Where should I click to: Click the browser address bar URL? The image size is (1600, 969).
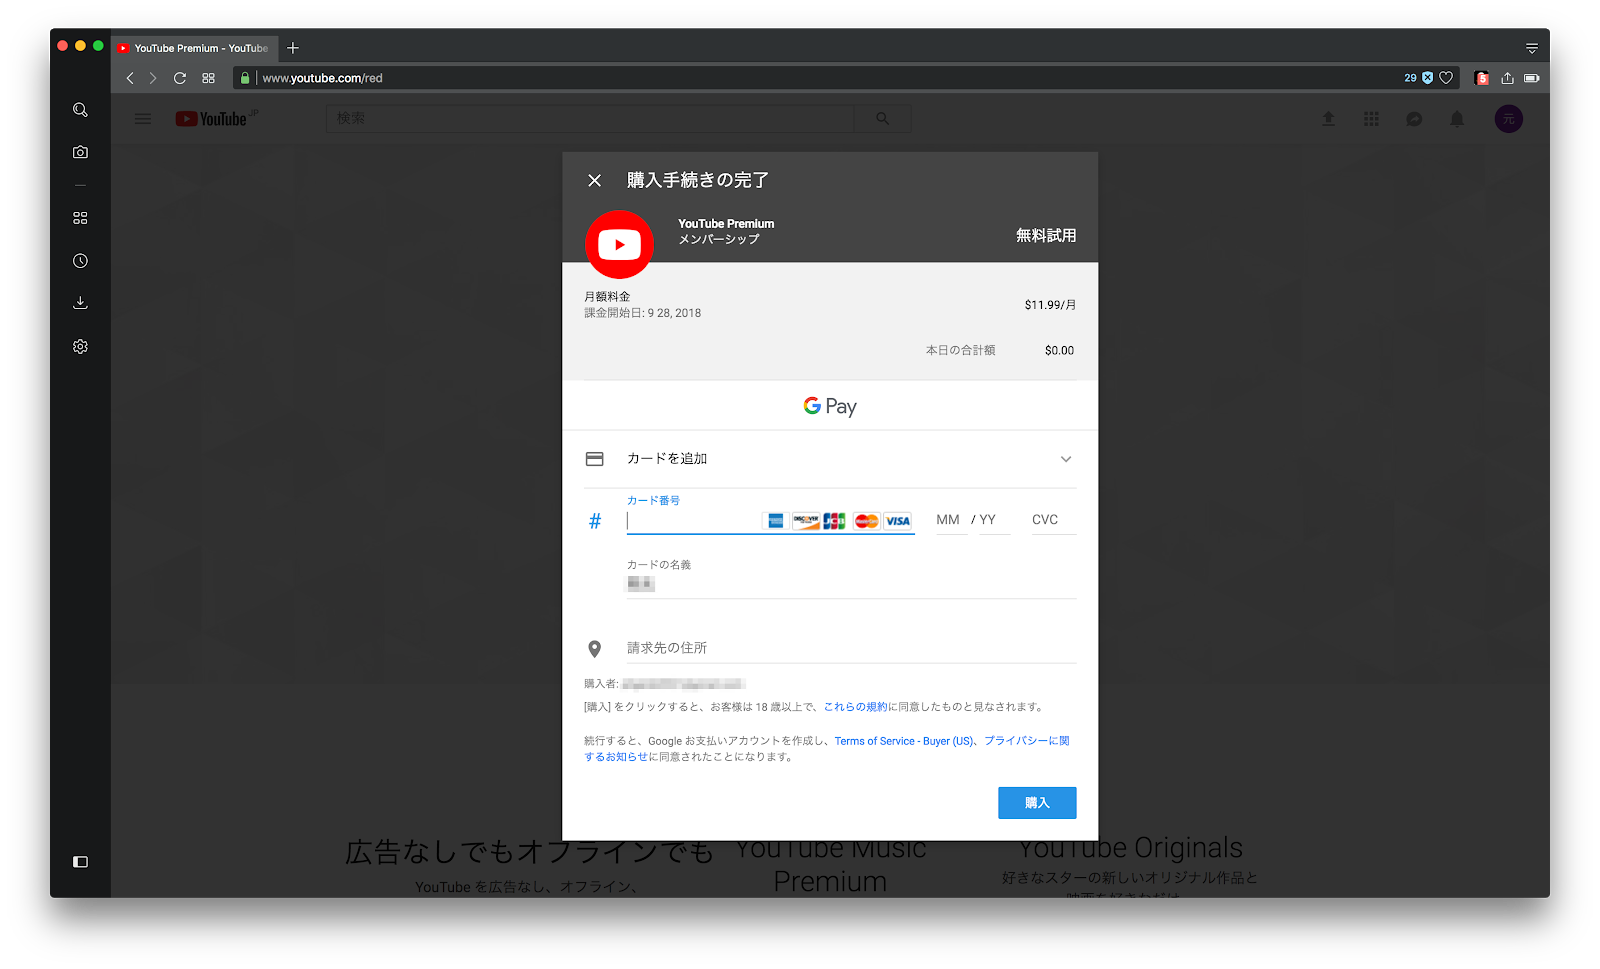tap(322, 78)
